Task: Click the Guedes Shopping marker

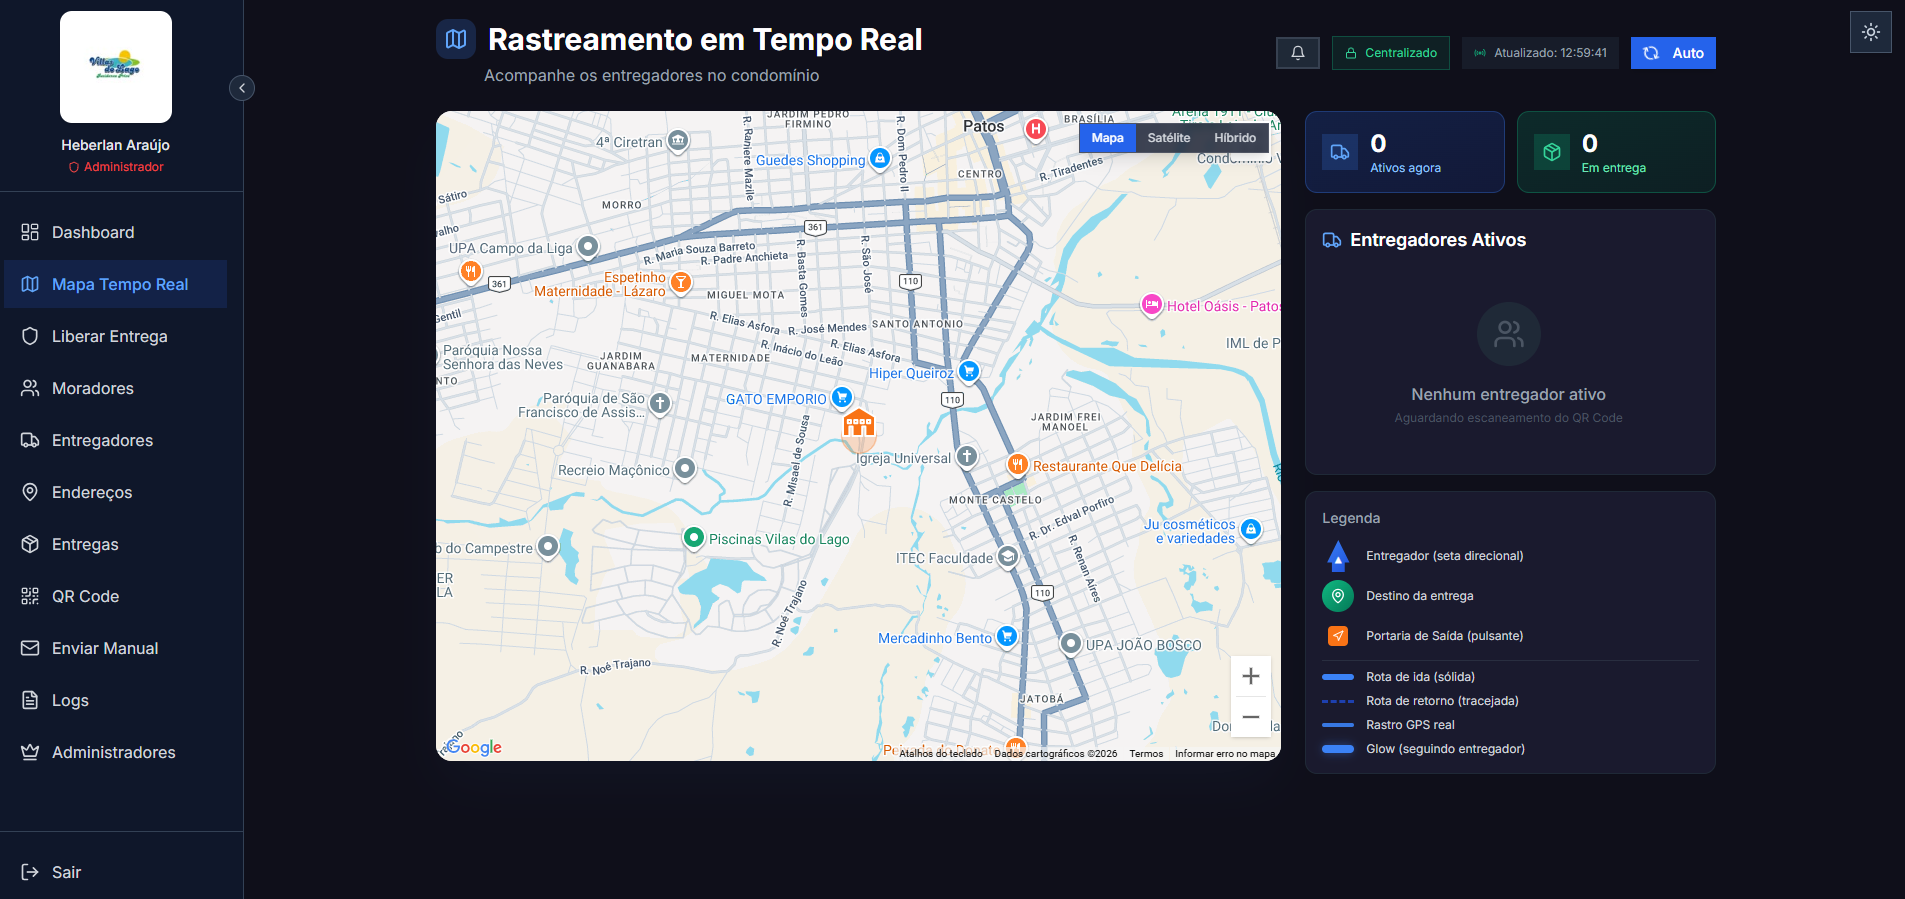Action: (879, 158)
